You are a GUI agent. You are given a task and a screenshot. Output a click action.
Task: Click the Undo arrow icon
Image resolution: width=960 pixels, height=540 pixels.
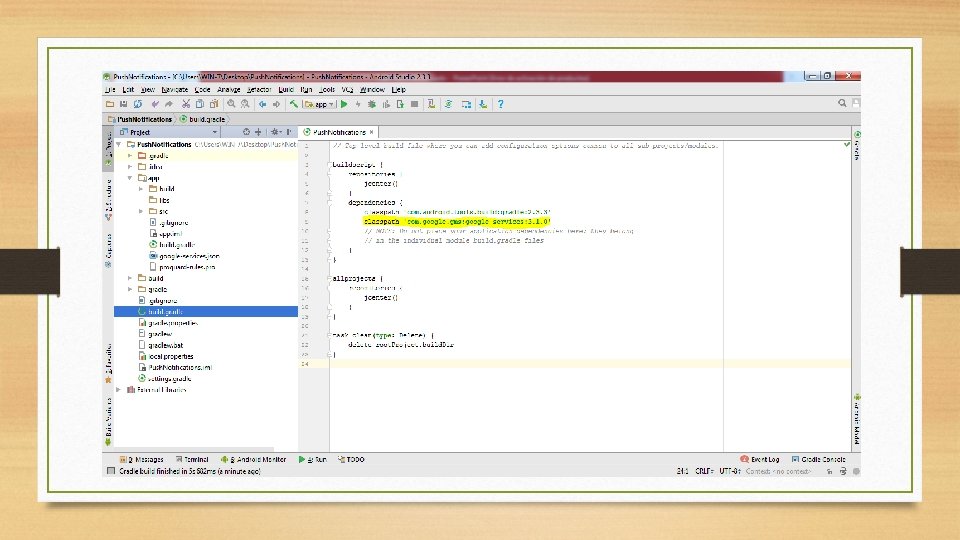155,105
